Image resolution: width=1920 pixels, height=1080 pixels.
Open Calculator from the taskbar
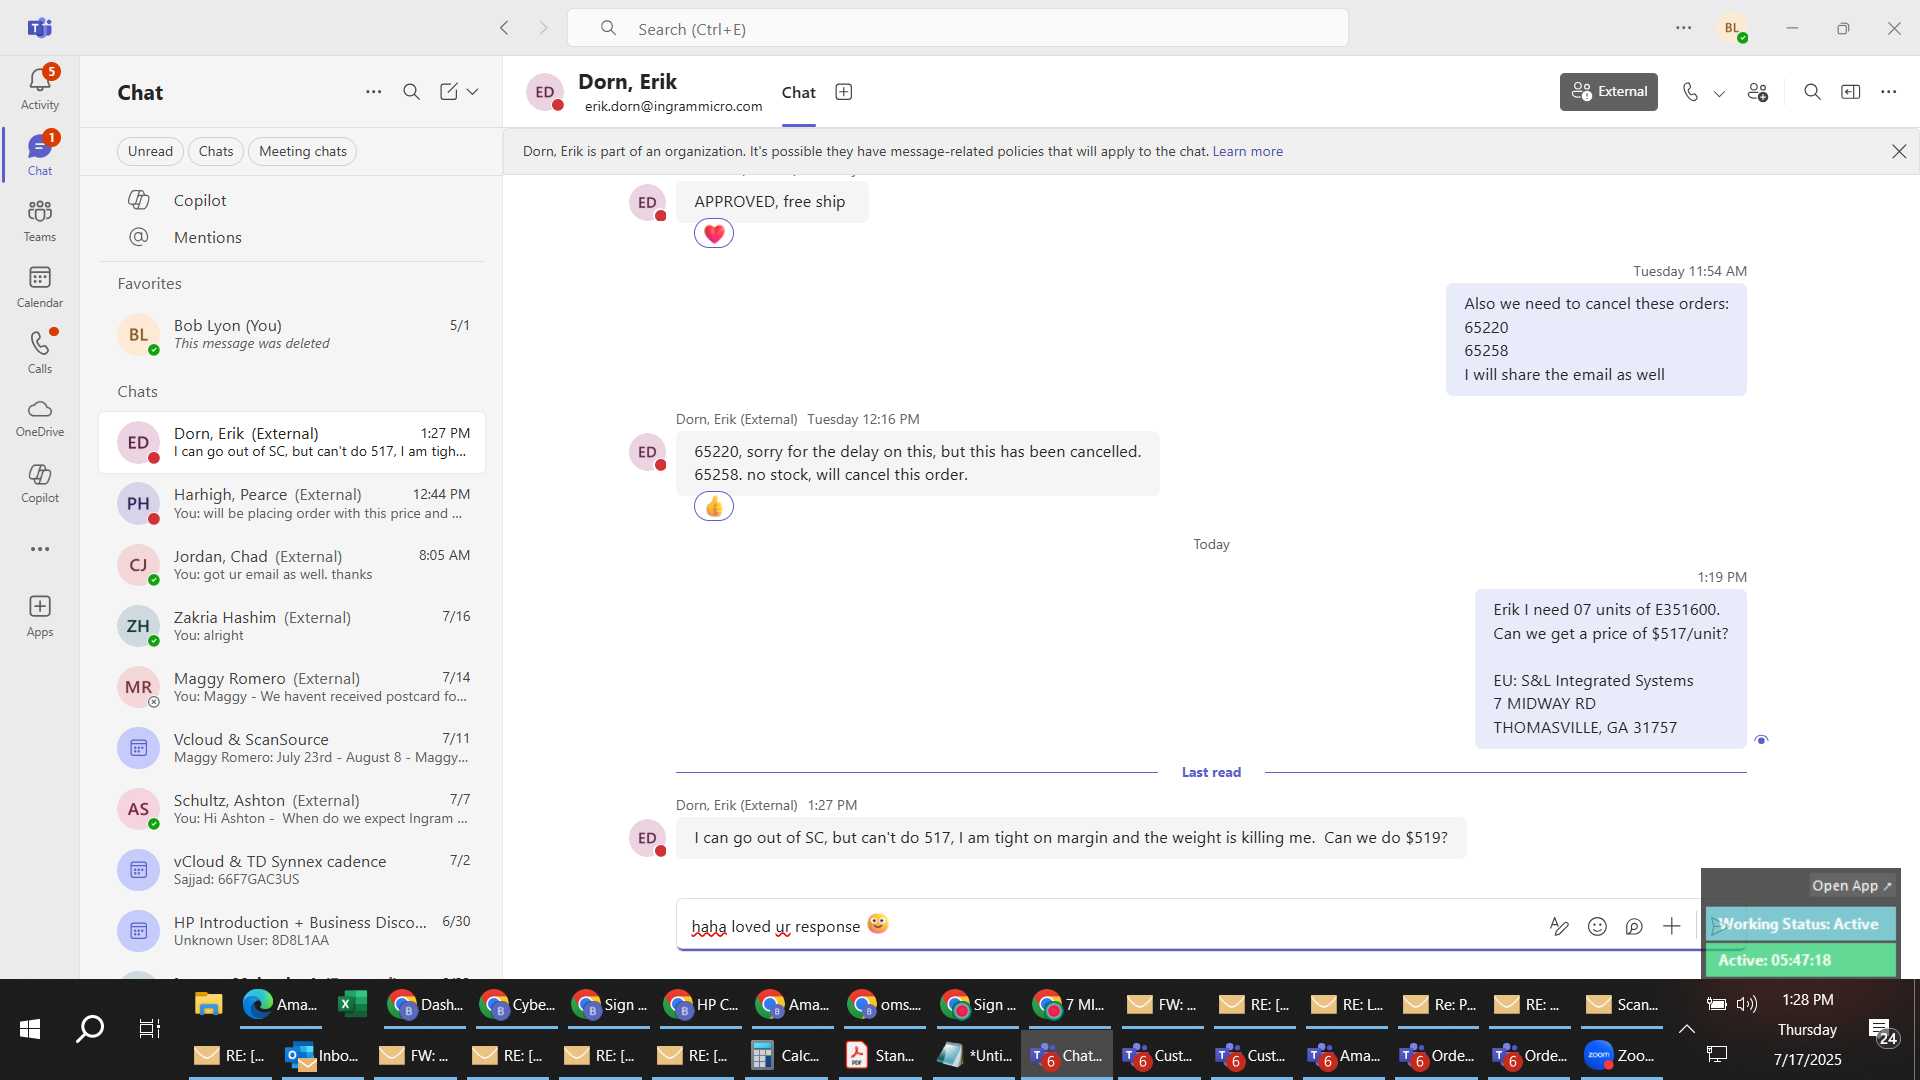(x=786, y=1055)
